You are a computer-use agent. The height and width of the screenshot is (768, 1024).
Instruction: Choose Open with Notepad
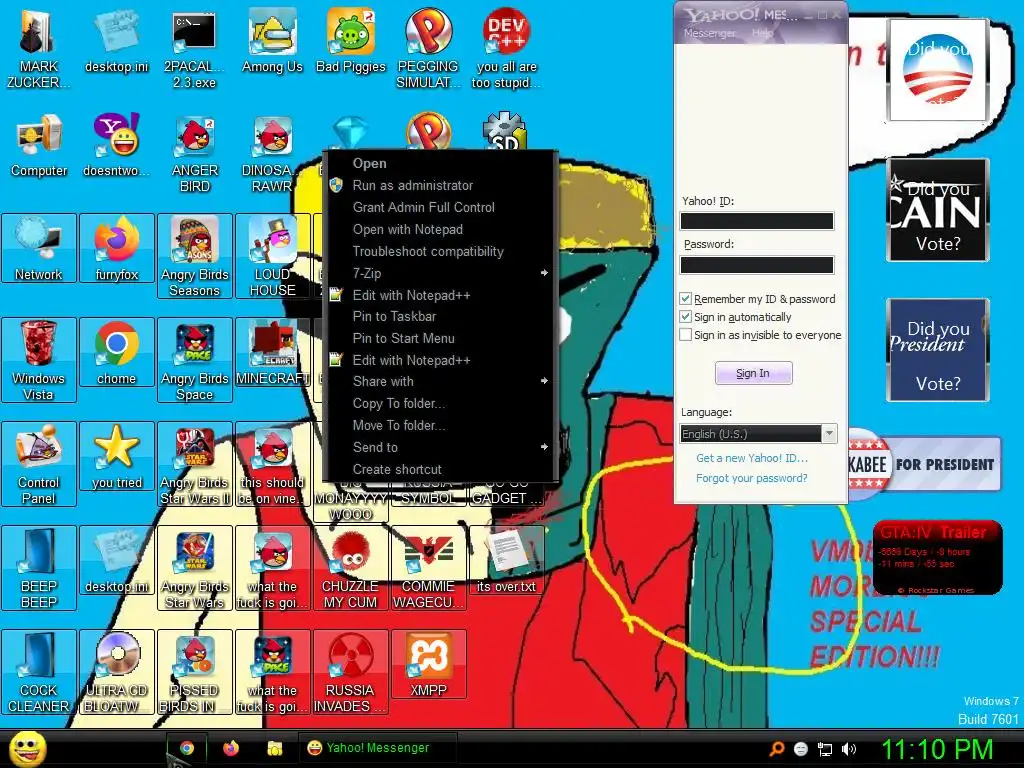pyautogui.click(x=440, y=229)
